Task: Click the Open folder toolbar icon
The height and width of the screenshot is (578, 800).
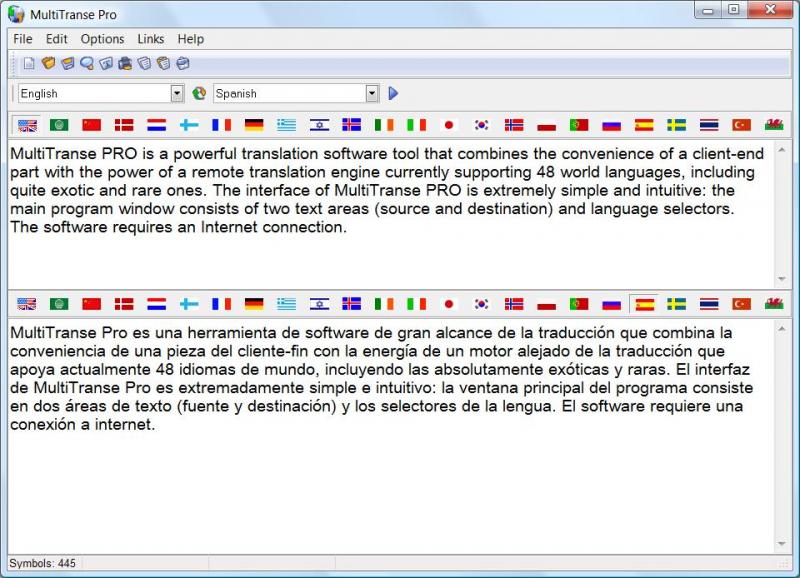Action: point(48,63)
